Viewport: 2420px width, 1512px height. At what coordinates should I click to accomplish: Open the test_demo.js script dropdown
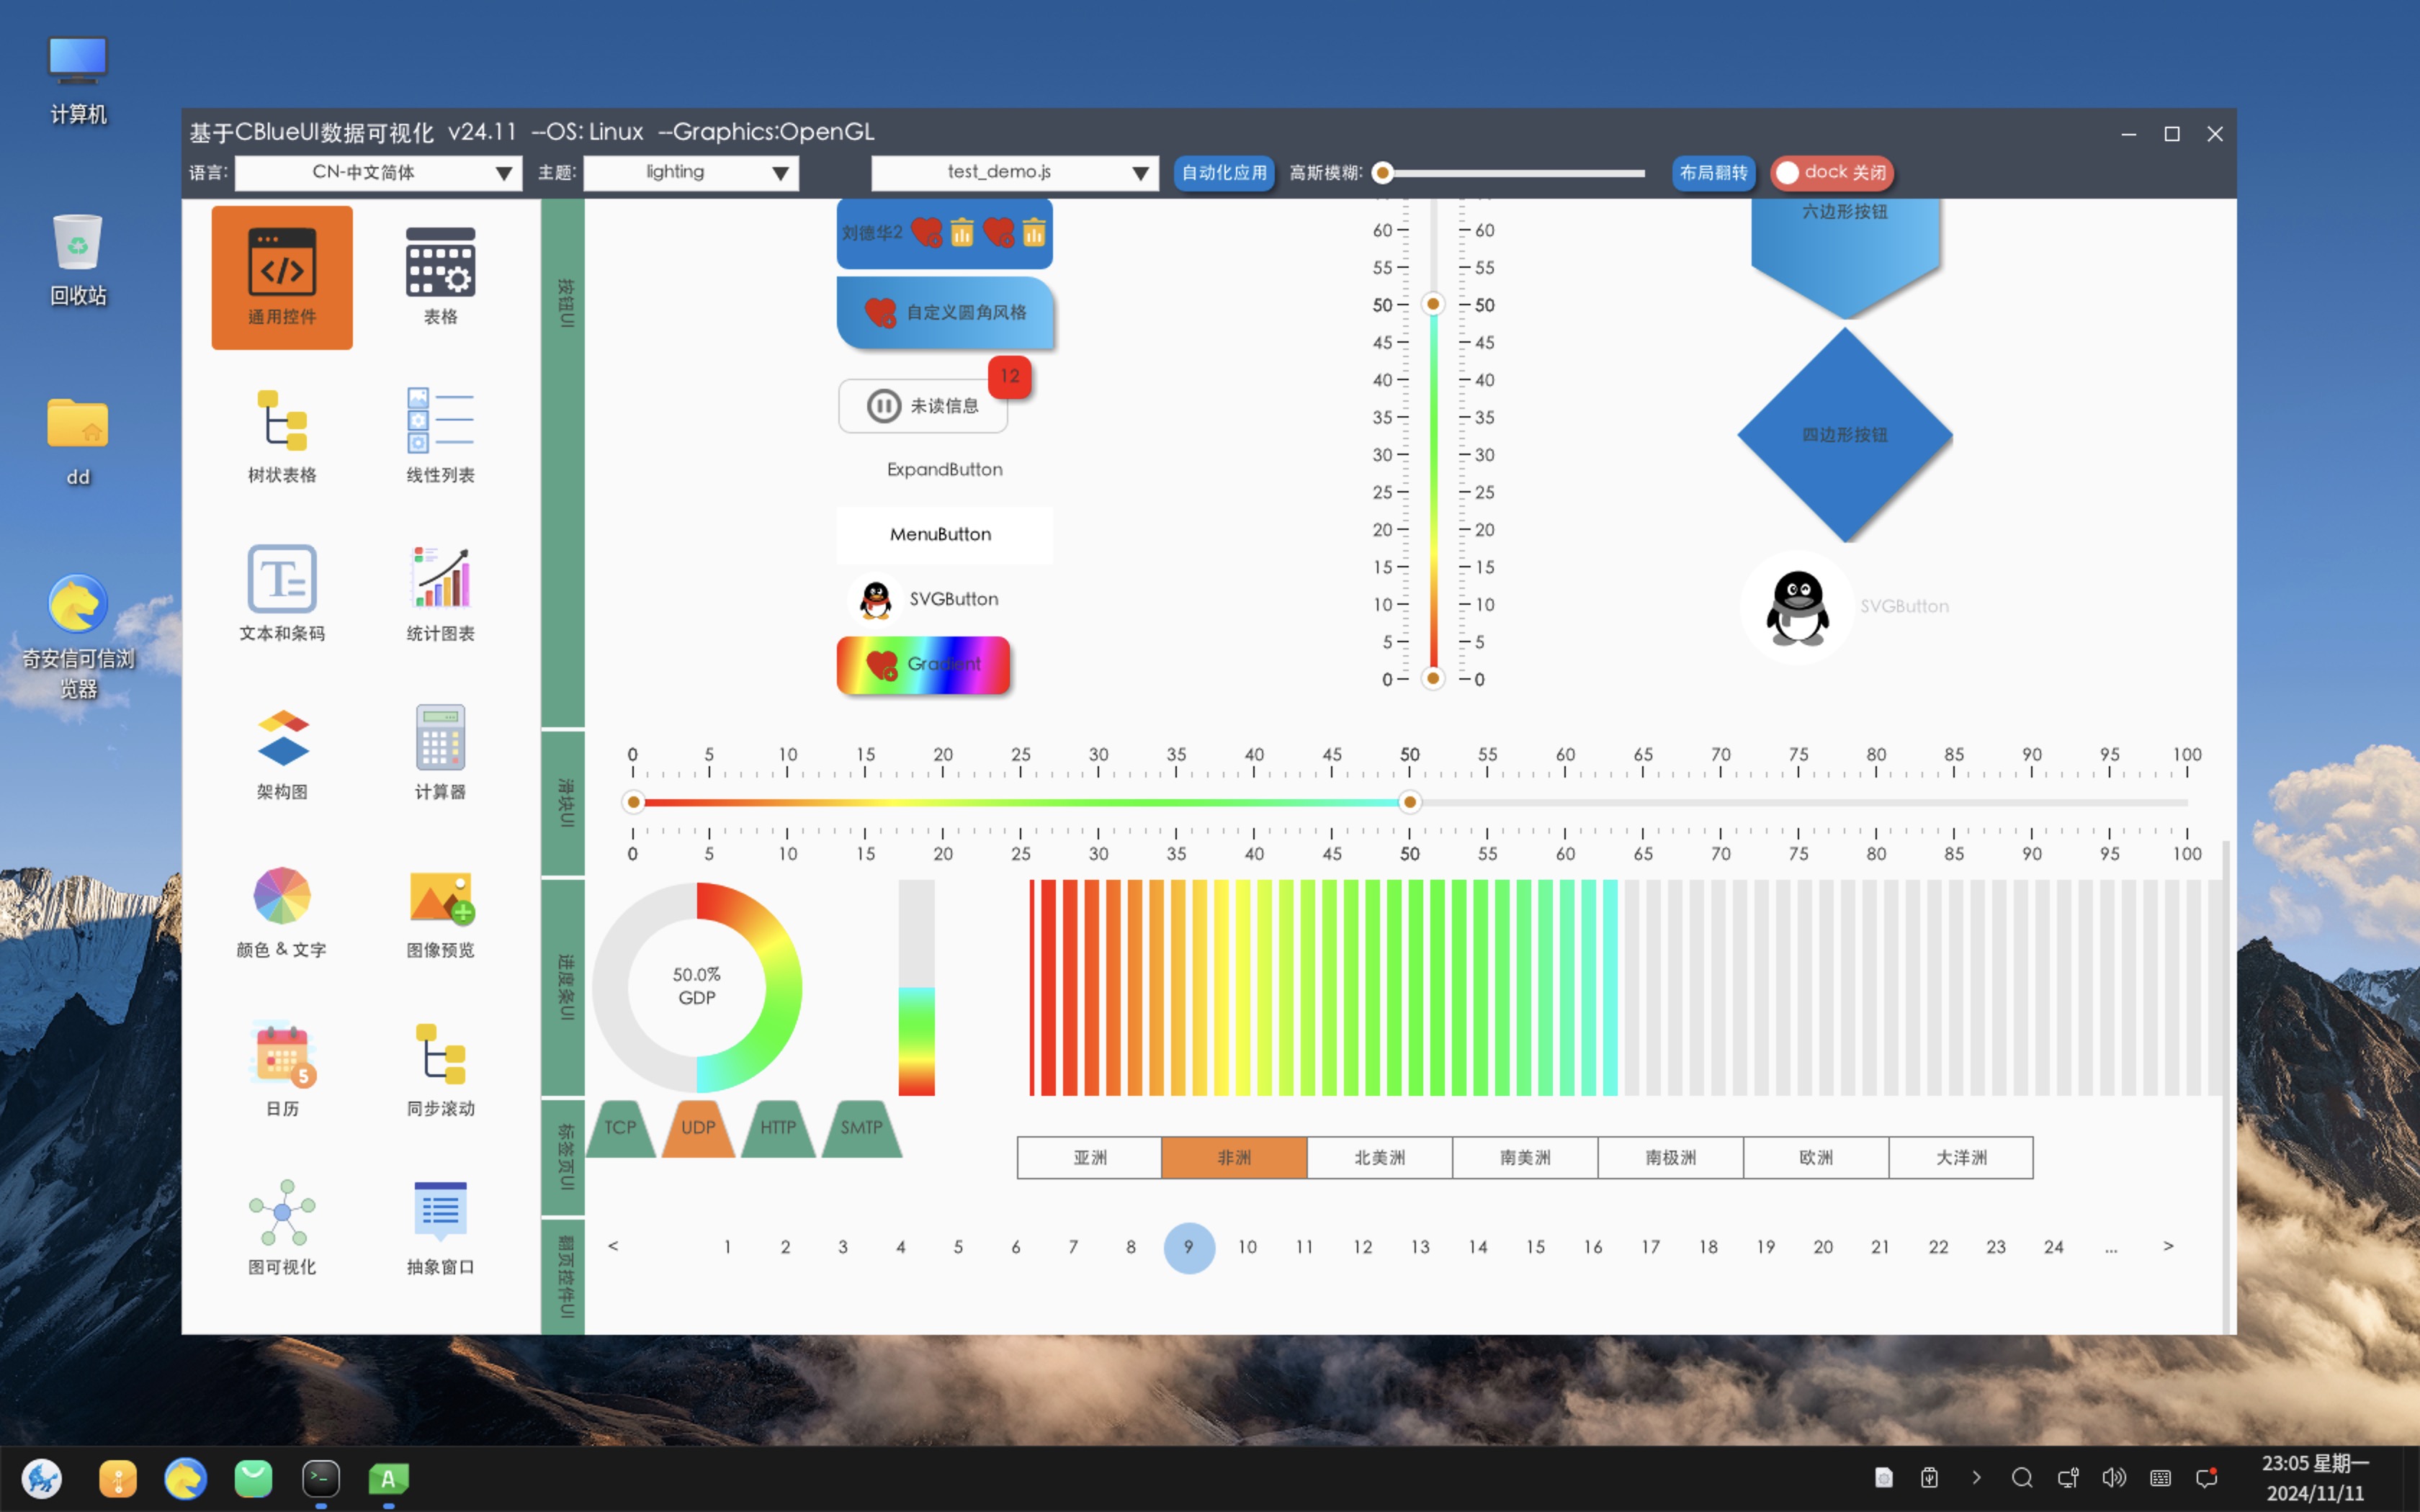[1014, 173]
